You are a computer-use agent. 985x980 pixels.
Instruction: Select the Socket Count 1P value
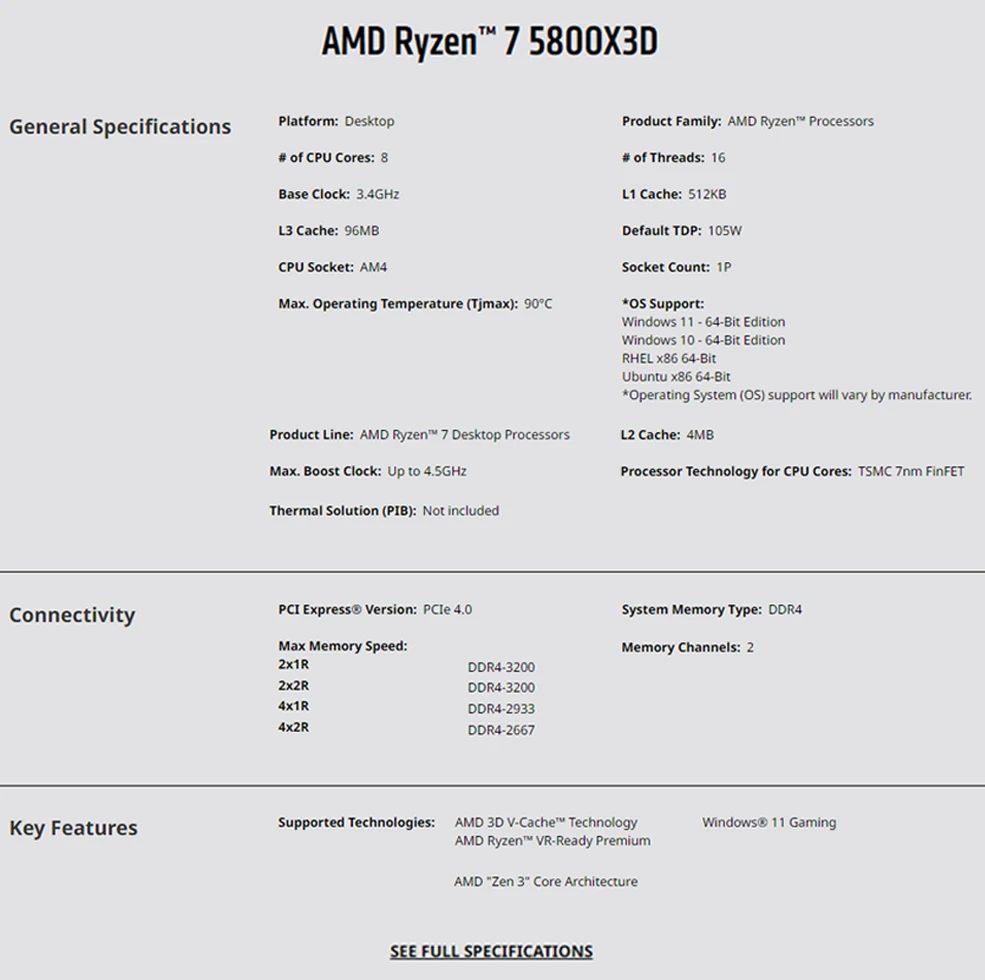pos(724,267)
